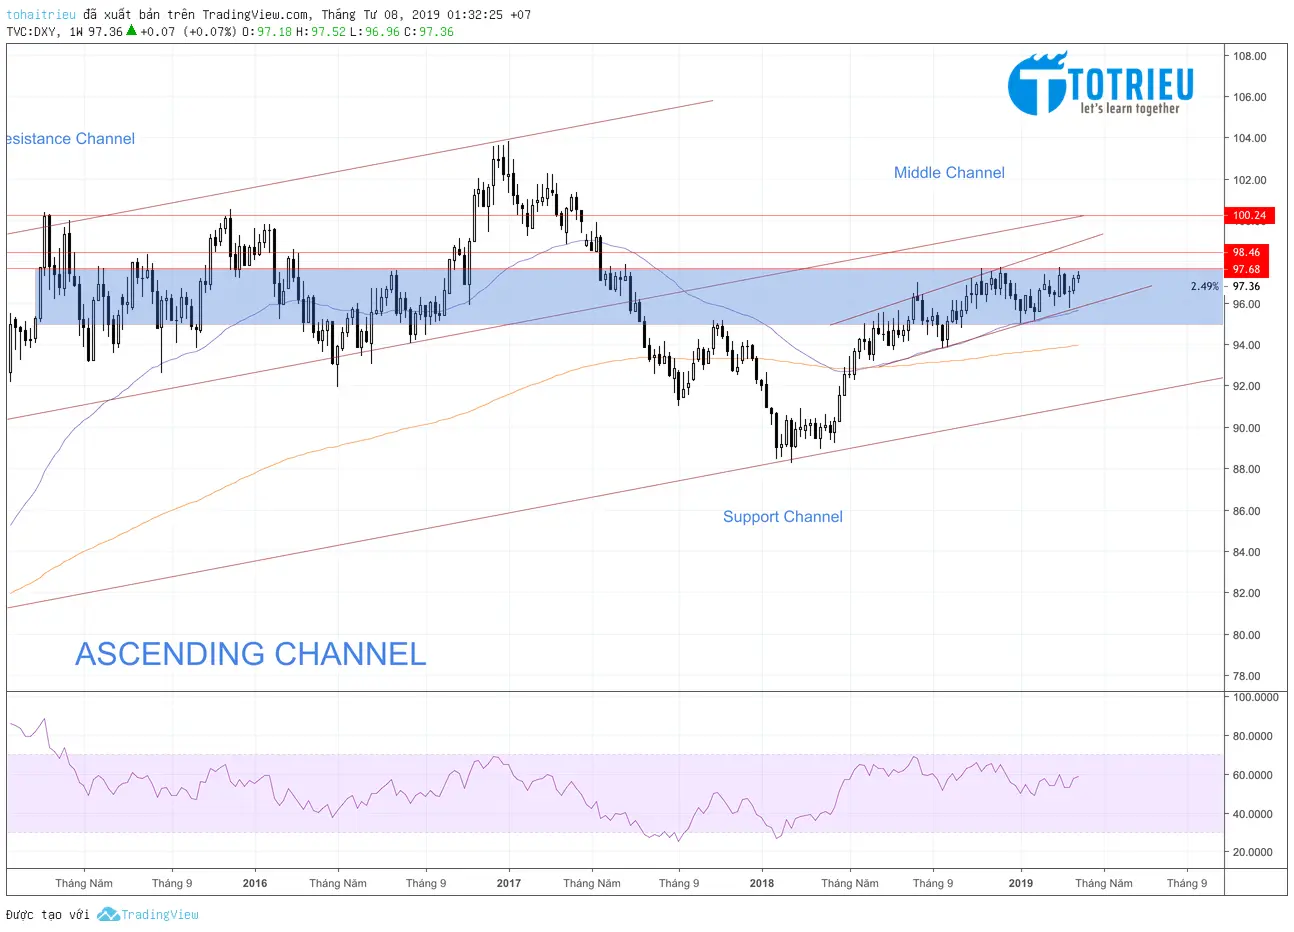Viewport: 1294px width, 932px height.
Task: Click the 2.49% change label on chart
Action: pyautogui.click(x=1203, y=286)
